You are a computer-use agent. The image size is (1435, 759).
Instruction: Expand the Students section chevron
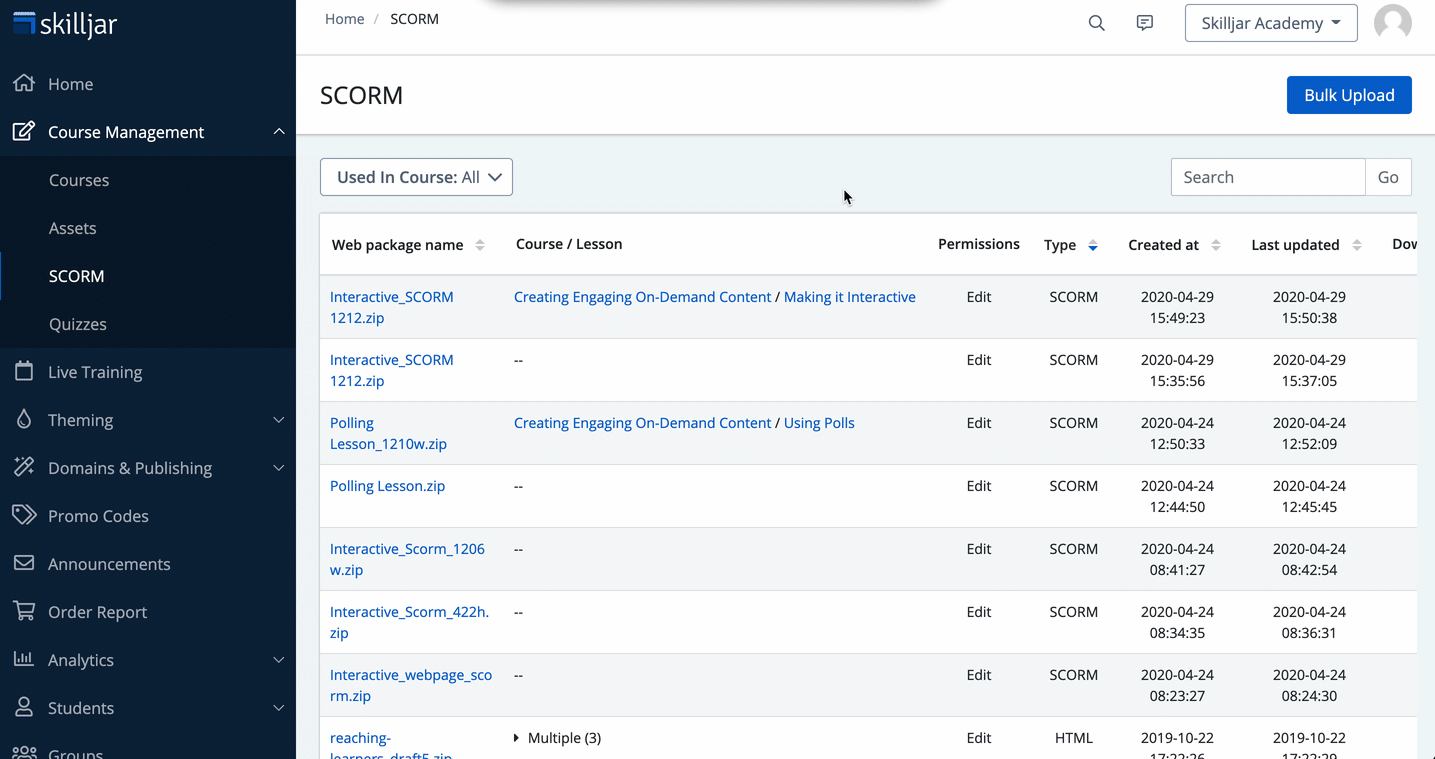click(x=279, y=707)
